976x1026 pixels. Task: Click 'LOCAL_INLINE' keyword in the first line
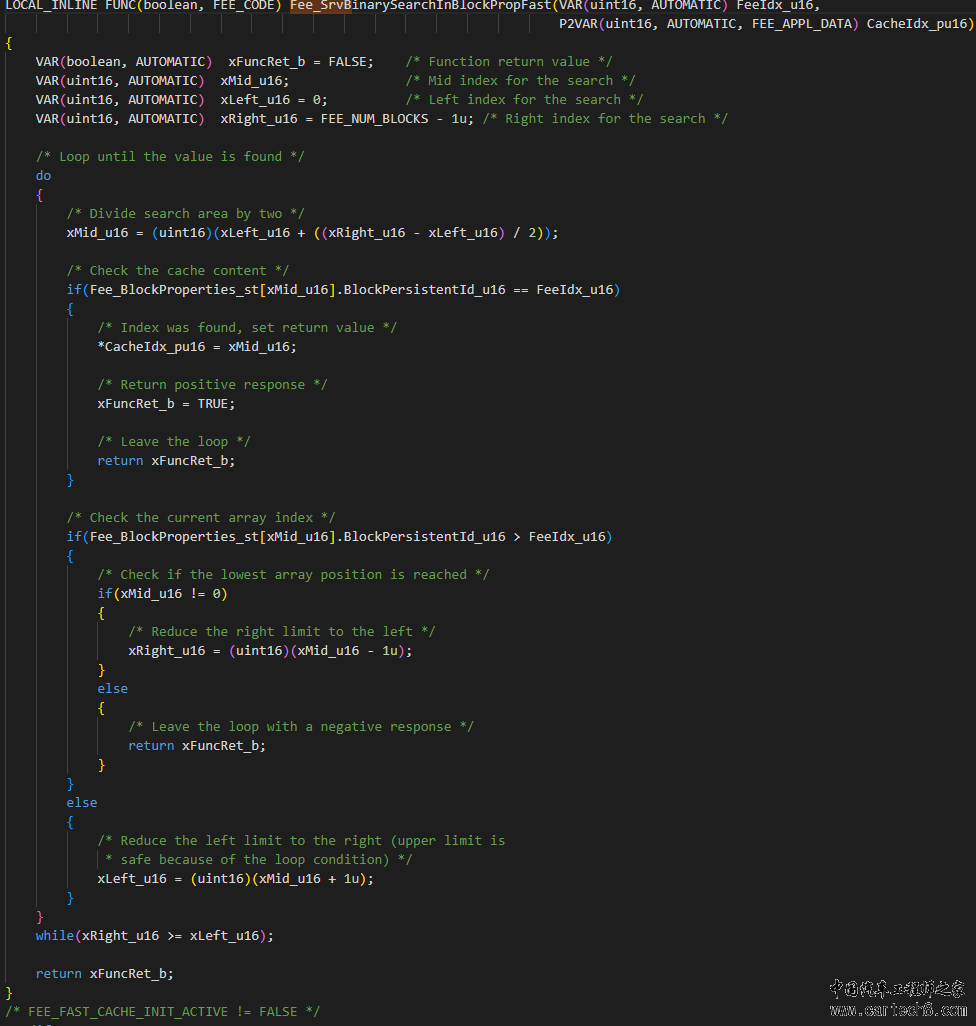pos(51,5)
